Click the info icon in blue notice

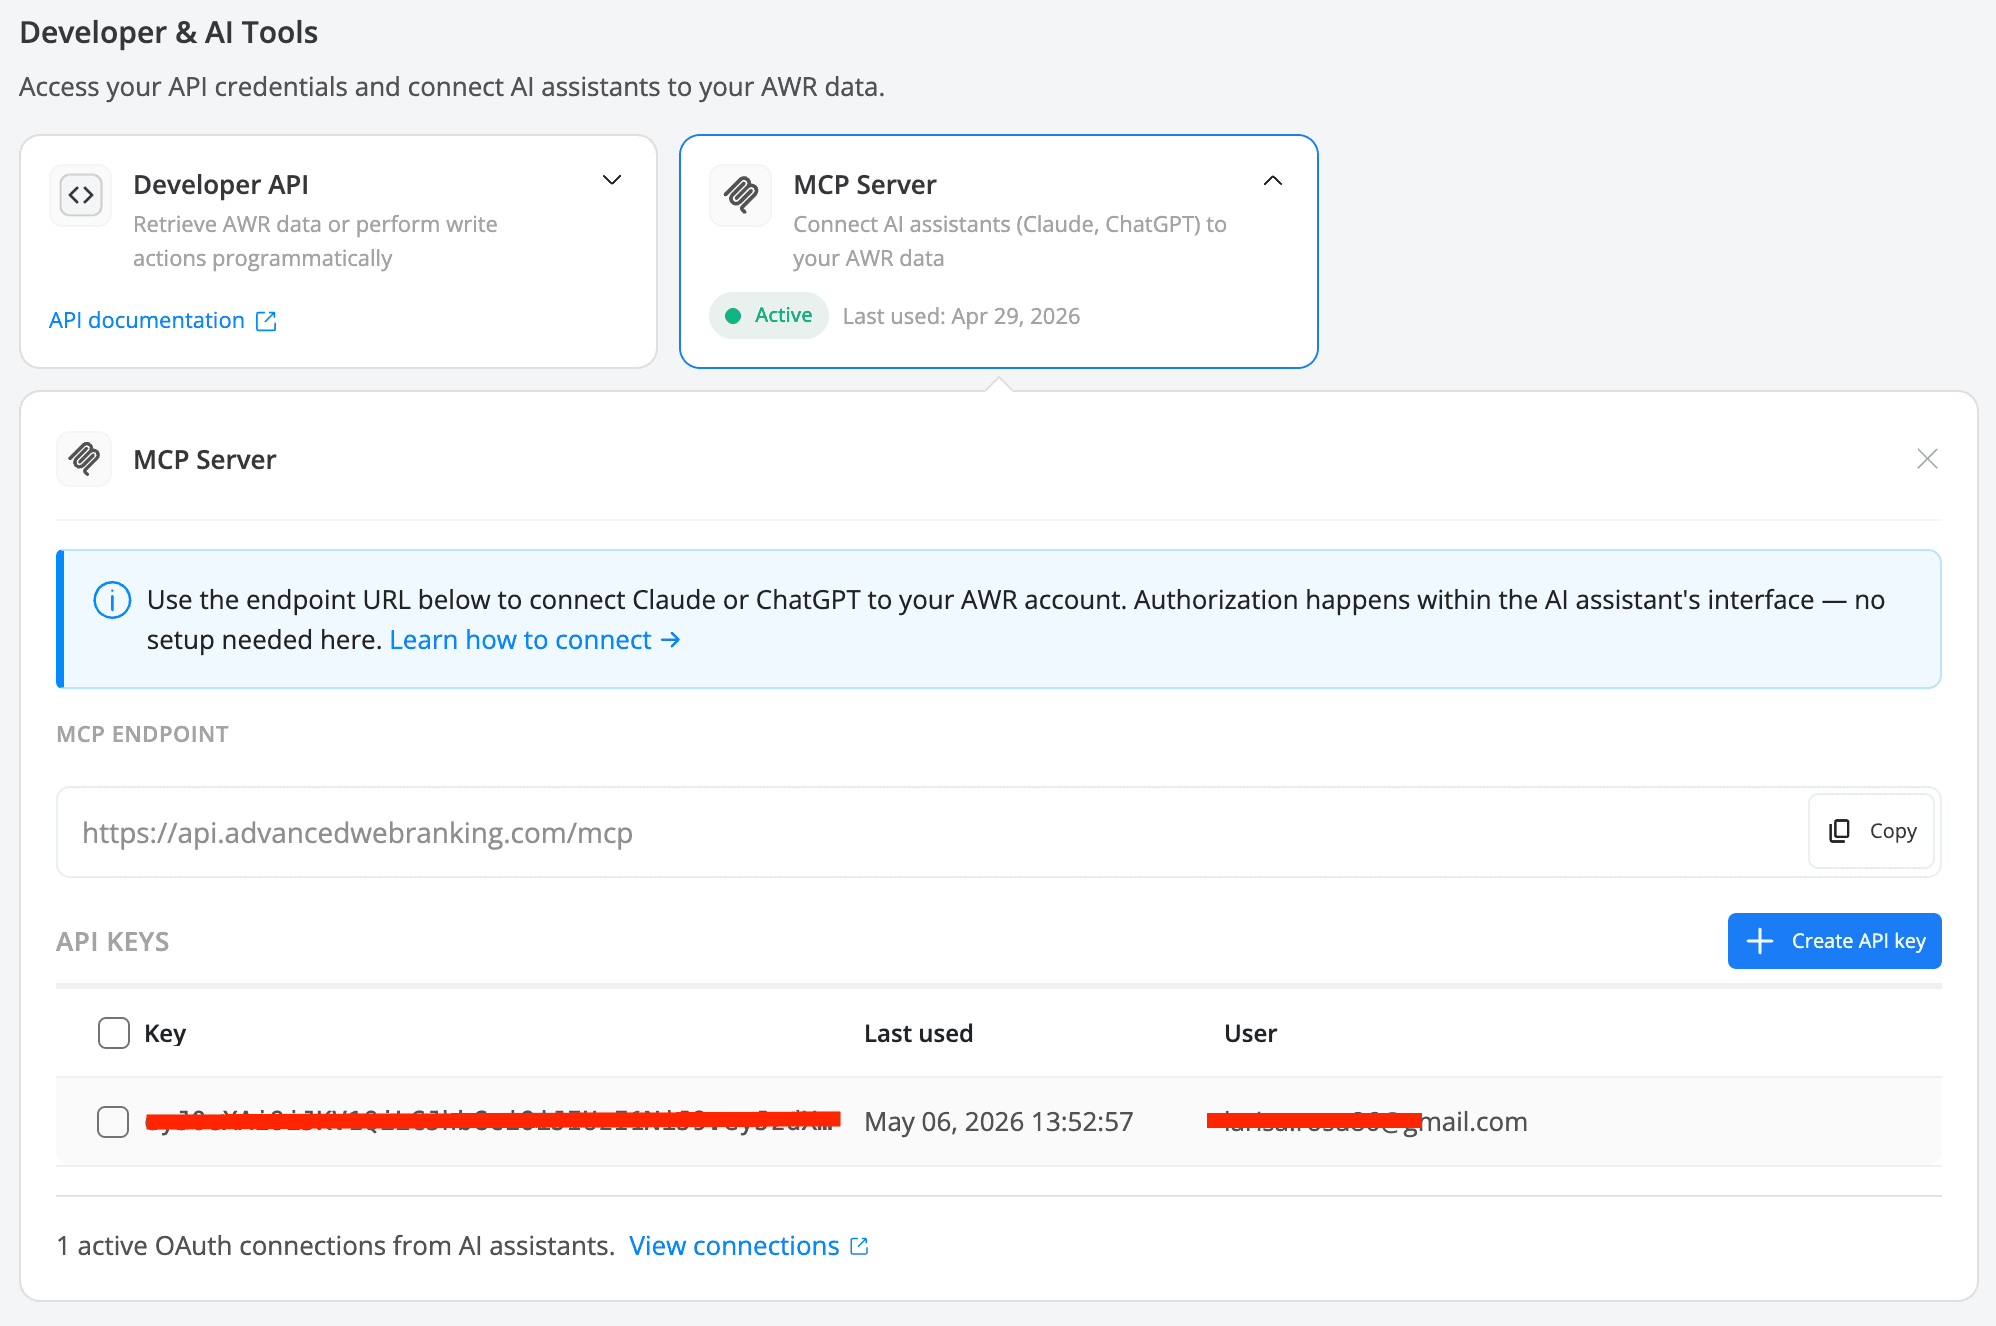112,600
